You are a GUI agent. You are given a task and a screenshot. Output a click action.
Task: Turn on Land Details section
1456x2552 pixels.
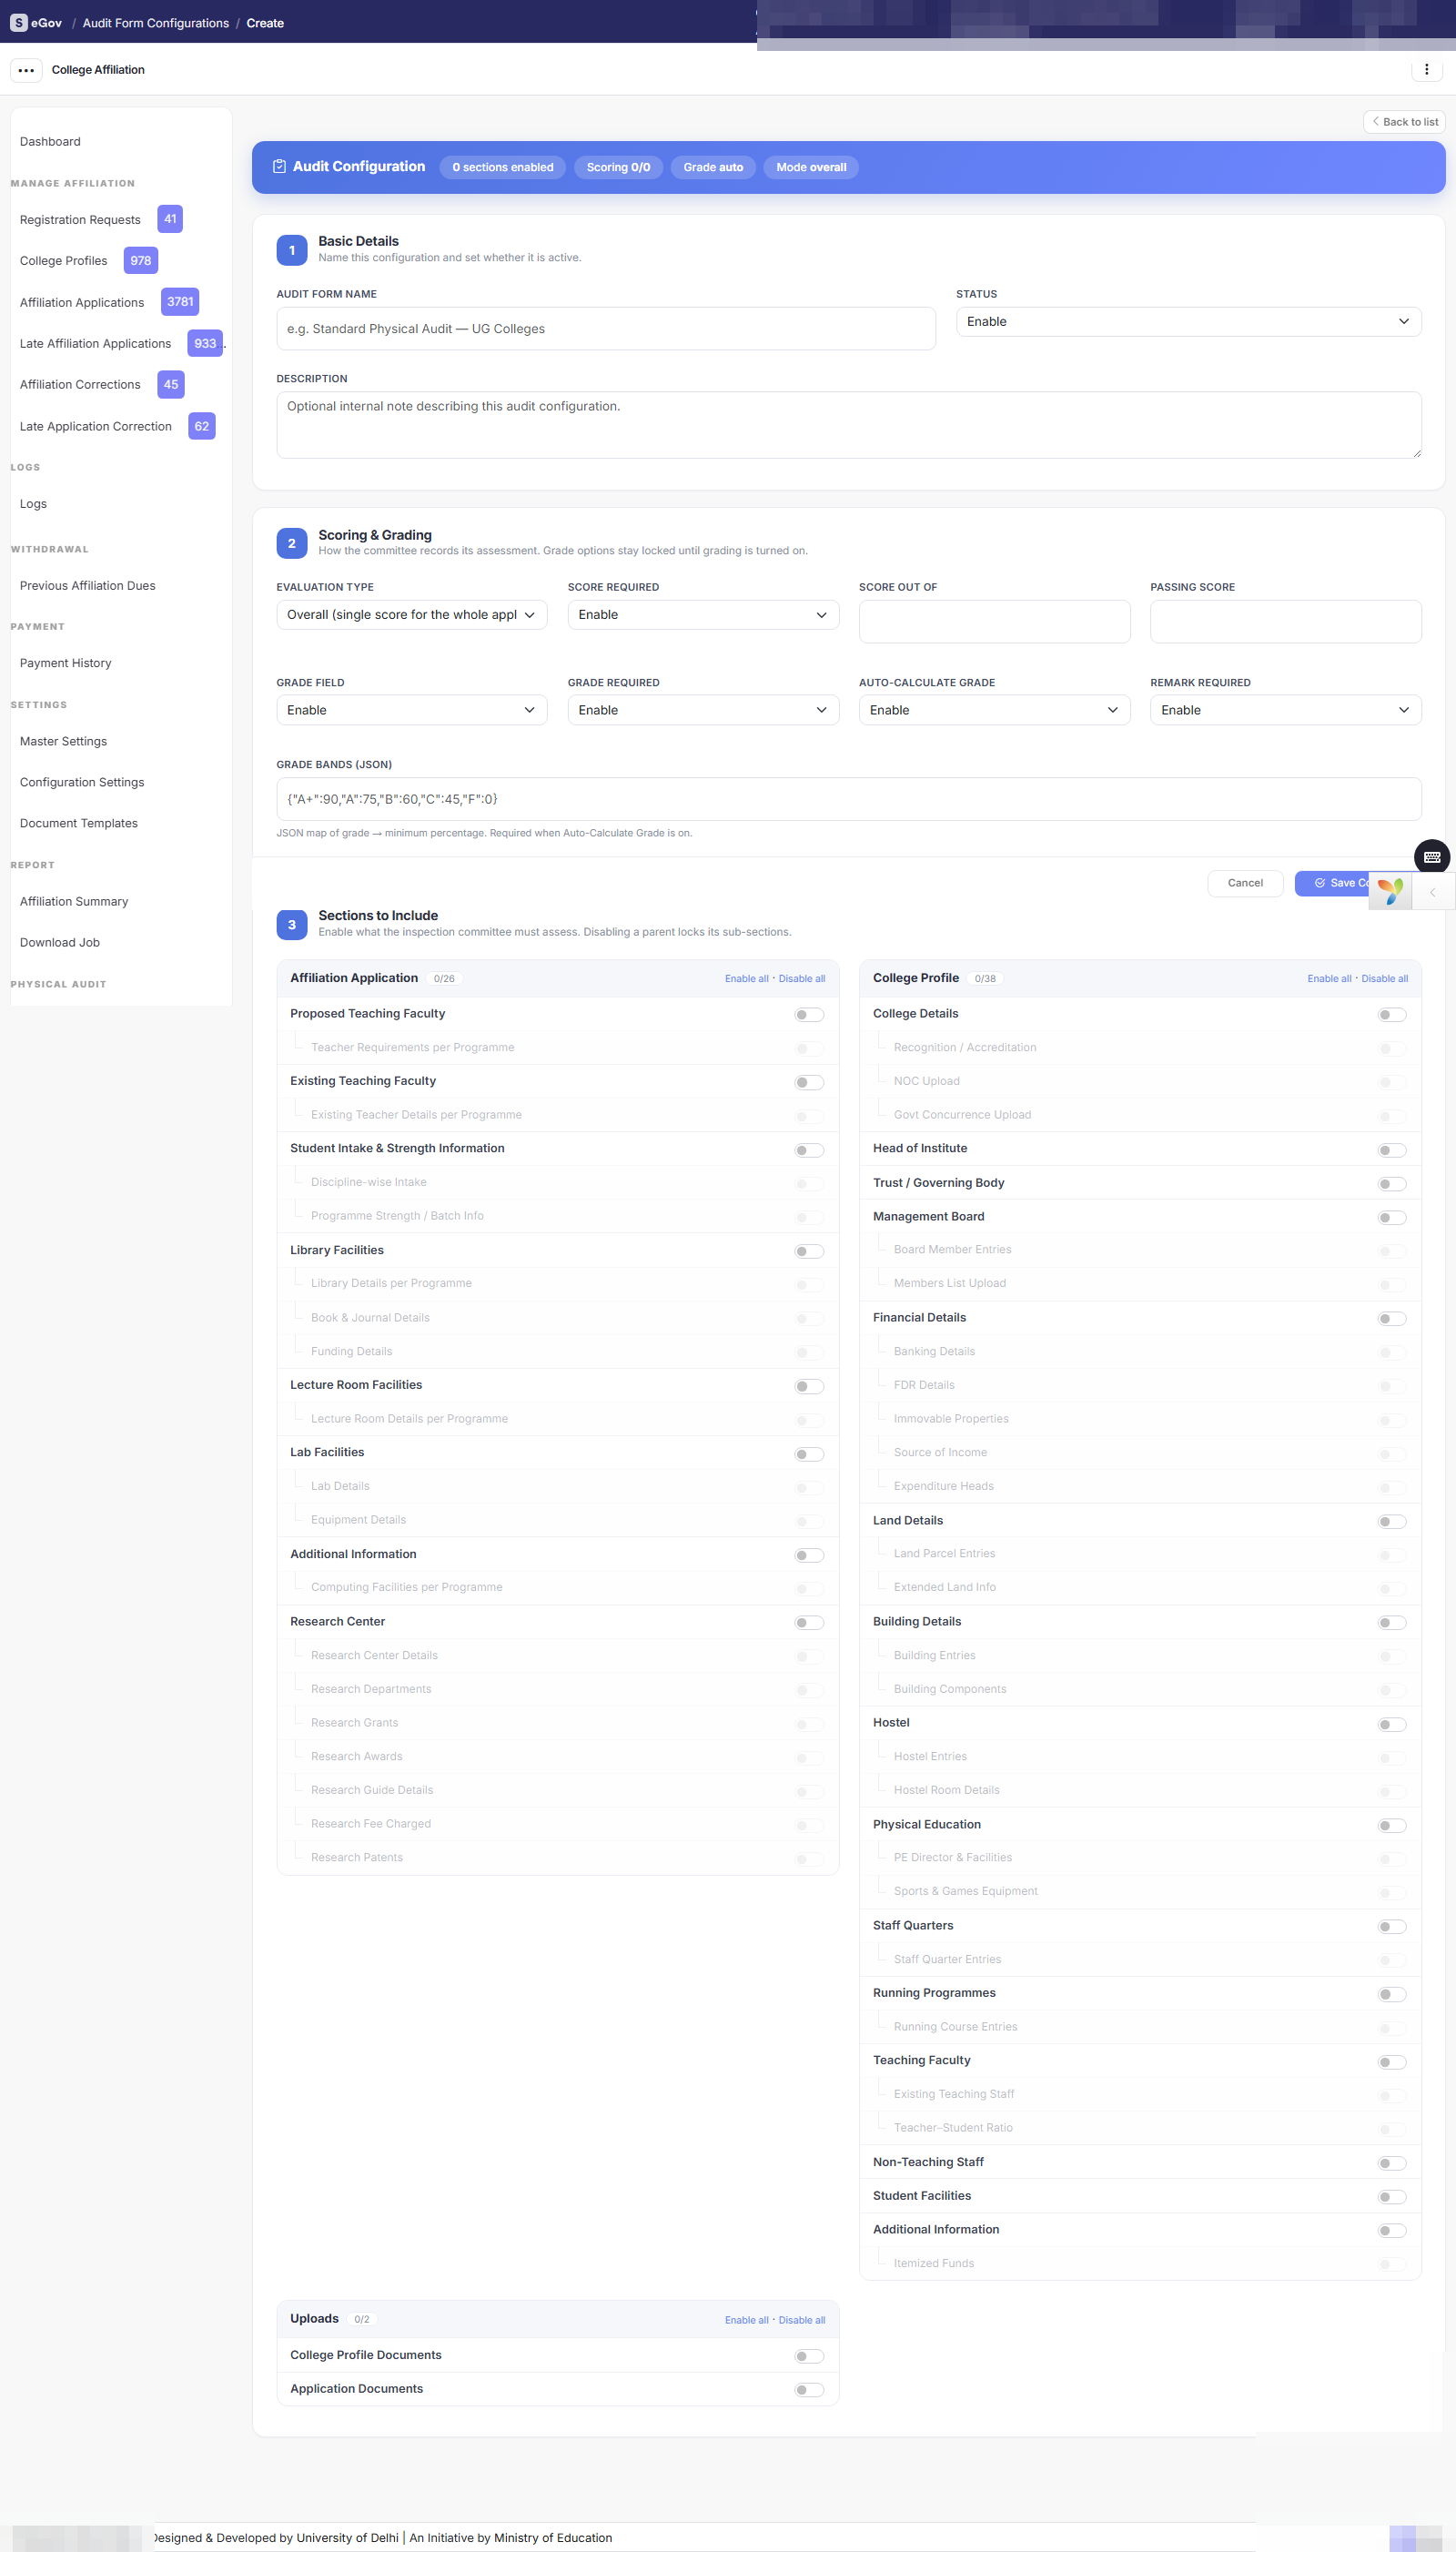(1392, 1522)
